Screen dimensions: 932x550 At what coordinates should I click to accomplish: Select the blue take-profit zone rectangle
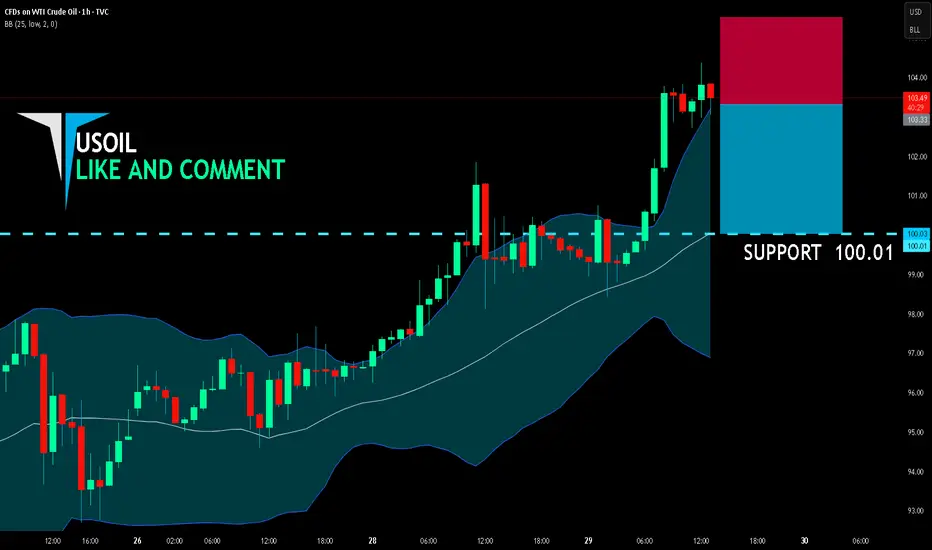781,169
